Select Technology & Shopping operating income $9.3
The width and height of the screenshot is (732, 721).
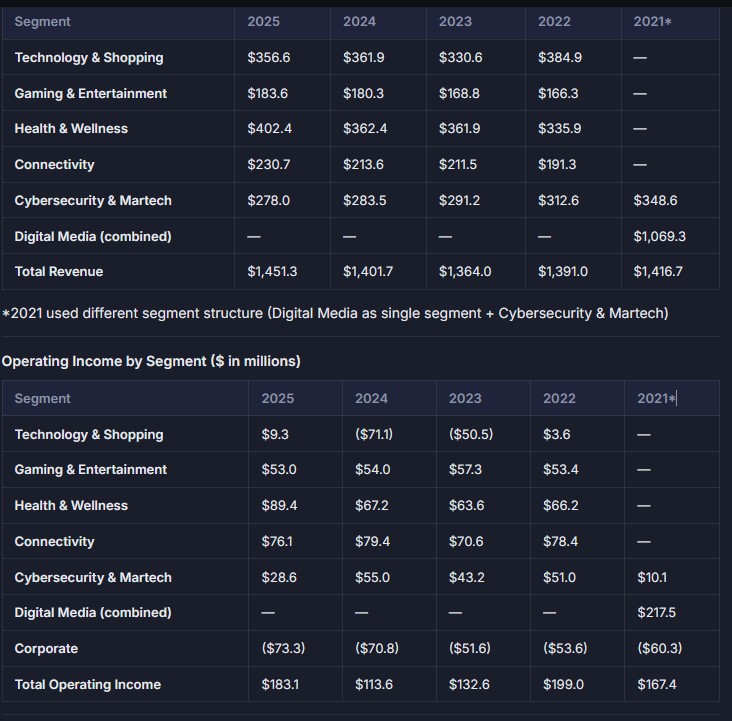click(275, 434)
